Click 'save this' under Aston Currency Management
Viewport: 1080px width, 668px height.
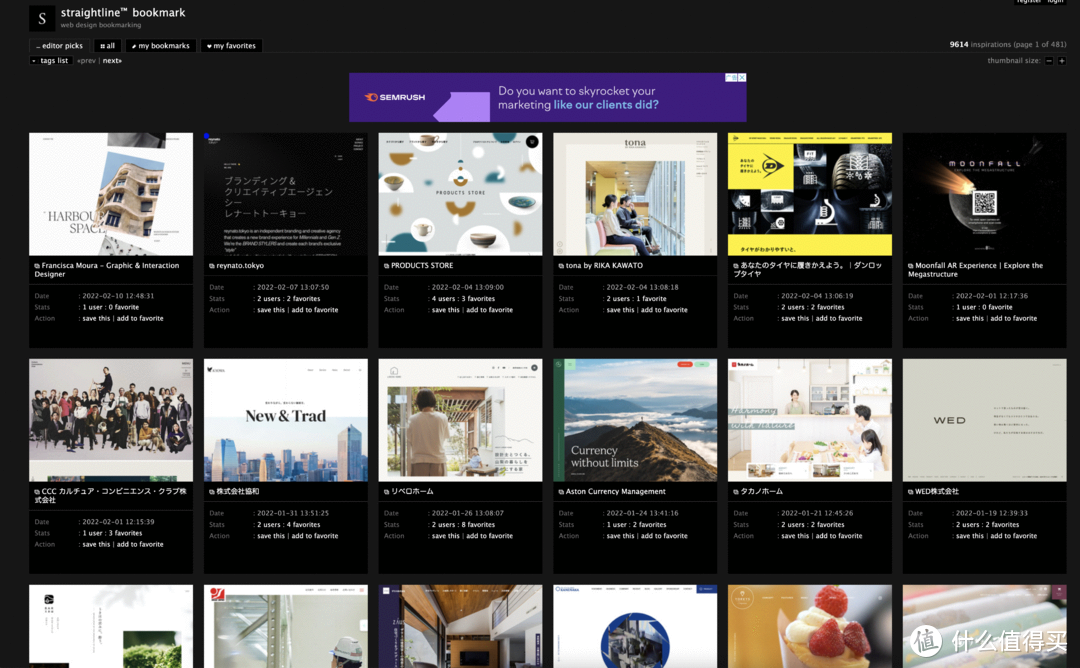(x=621, y=536)
